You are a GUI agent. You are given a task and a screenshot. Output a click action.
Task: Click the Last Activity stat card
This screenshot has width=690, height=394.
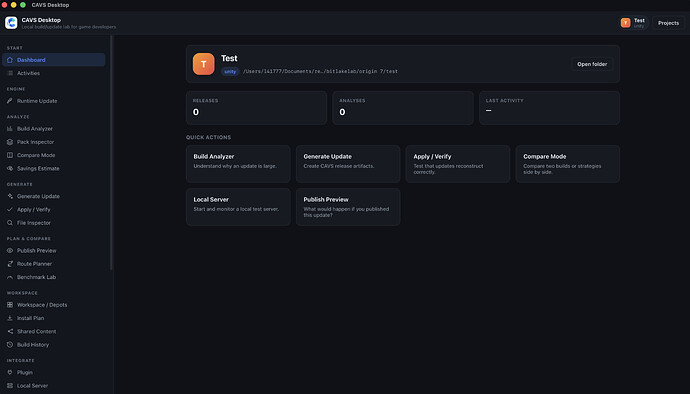[x=549, y=108]
